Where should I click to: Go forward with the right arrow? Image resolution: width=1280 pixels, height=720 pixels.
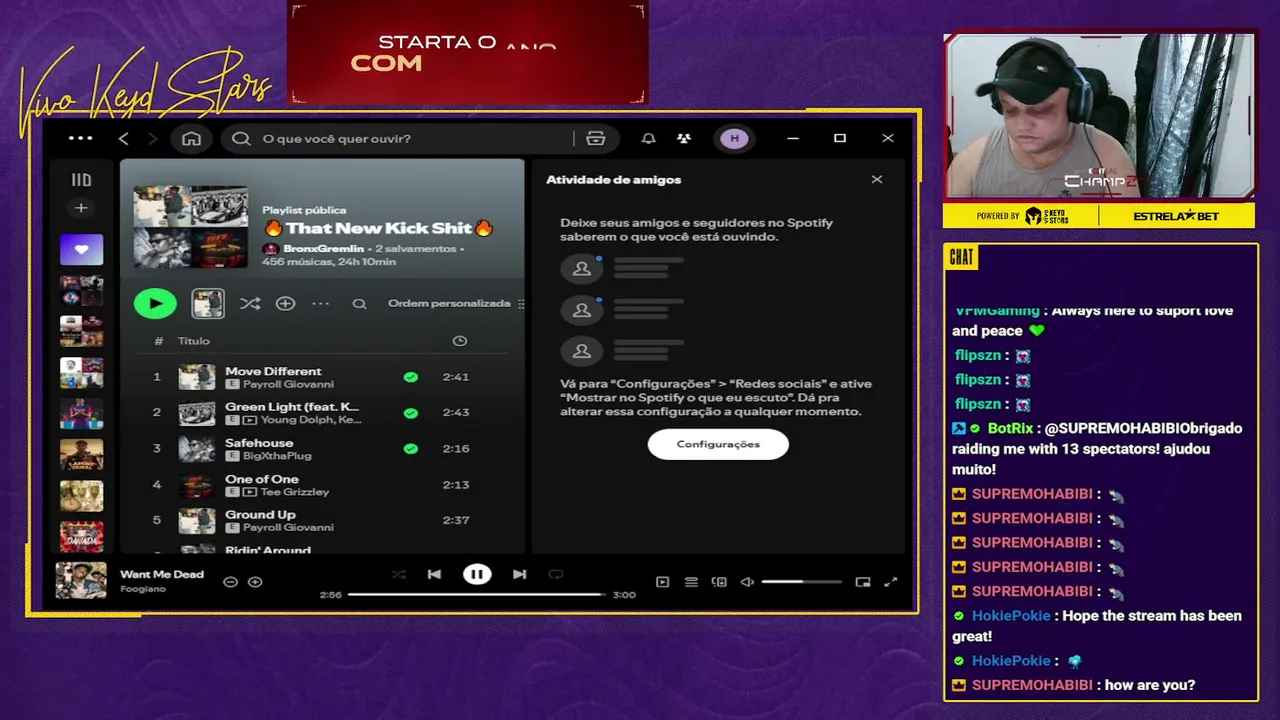152,138
